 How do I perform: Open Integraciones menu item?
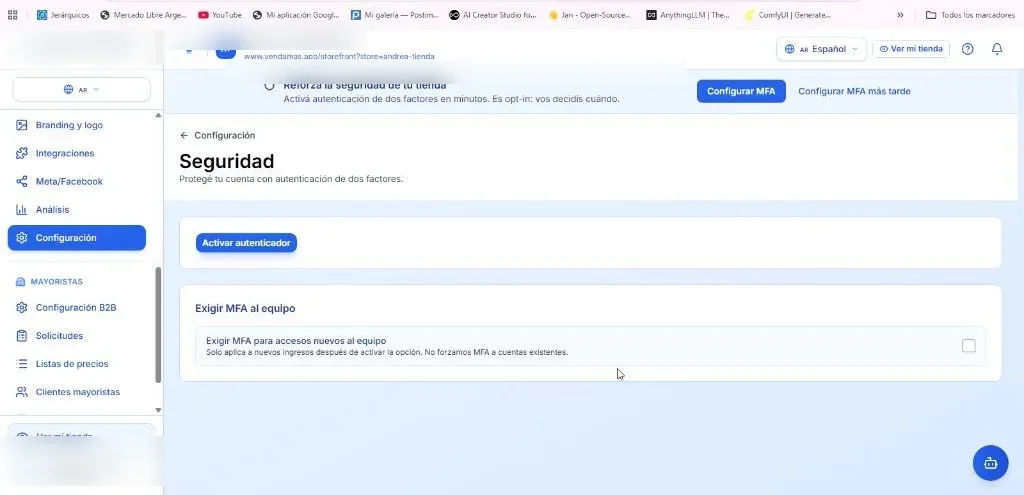pyautogui.click(x=77, y=153)
